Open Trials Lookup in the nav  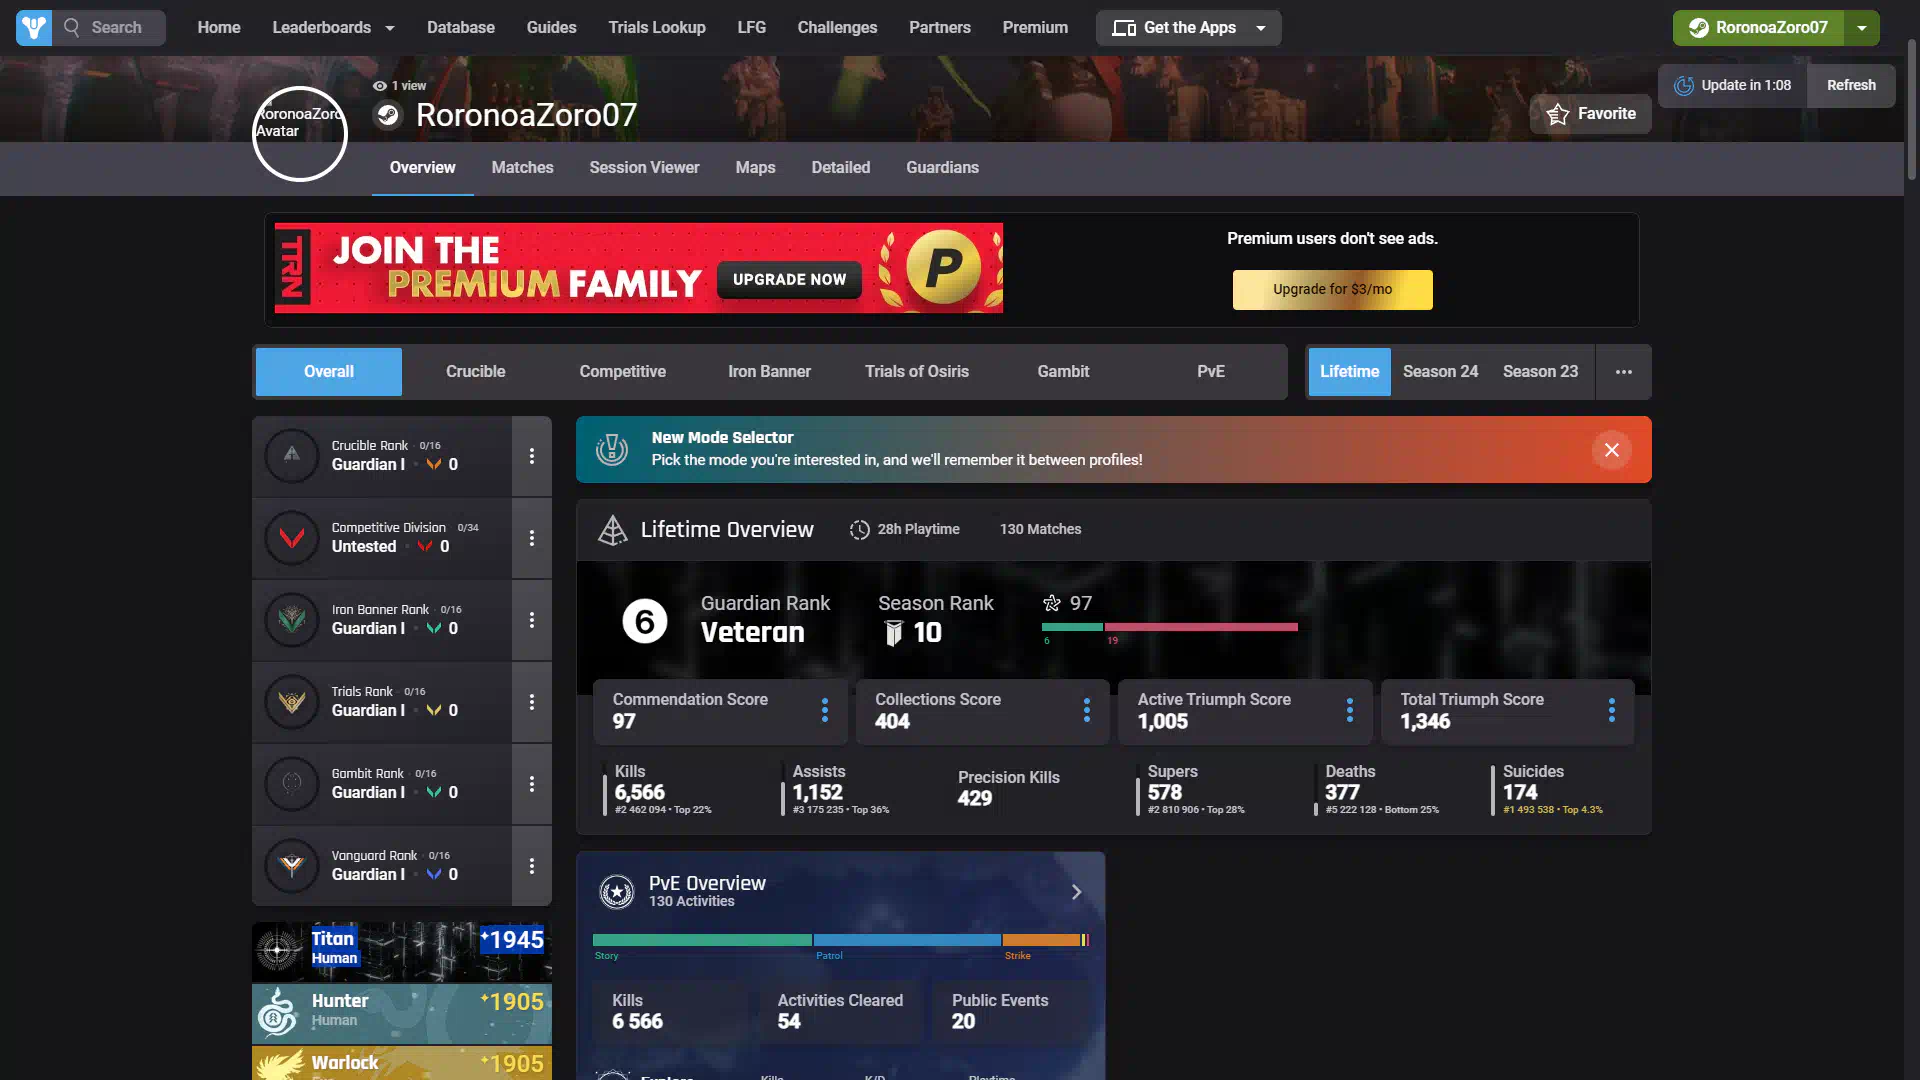[657, 28]
